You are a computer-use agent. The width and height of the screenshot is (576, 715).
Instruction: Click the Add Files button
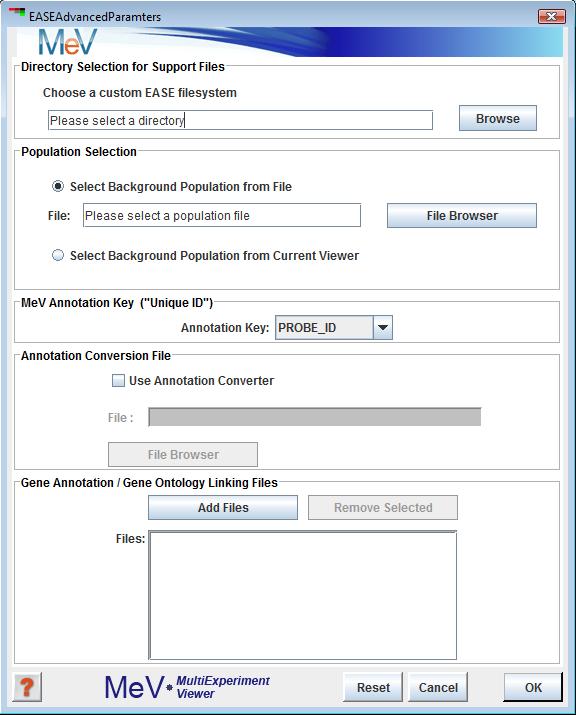pos(223,508)
